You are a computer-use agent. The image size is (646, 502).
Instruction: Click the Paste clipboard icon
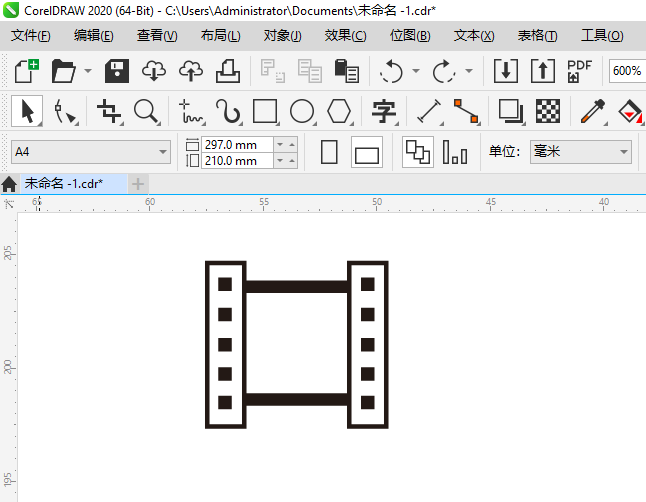[346, 71]
